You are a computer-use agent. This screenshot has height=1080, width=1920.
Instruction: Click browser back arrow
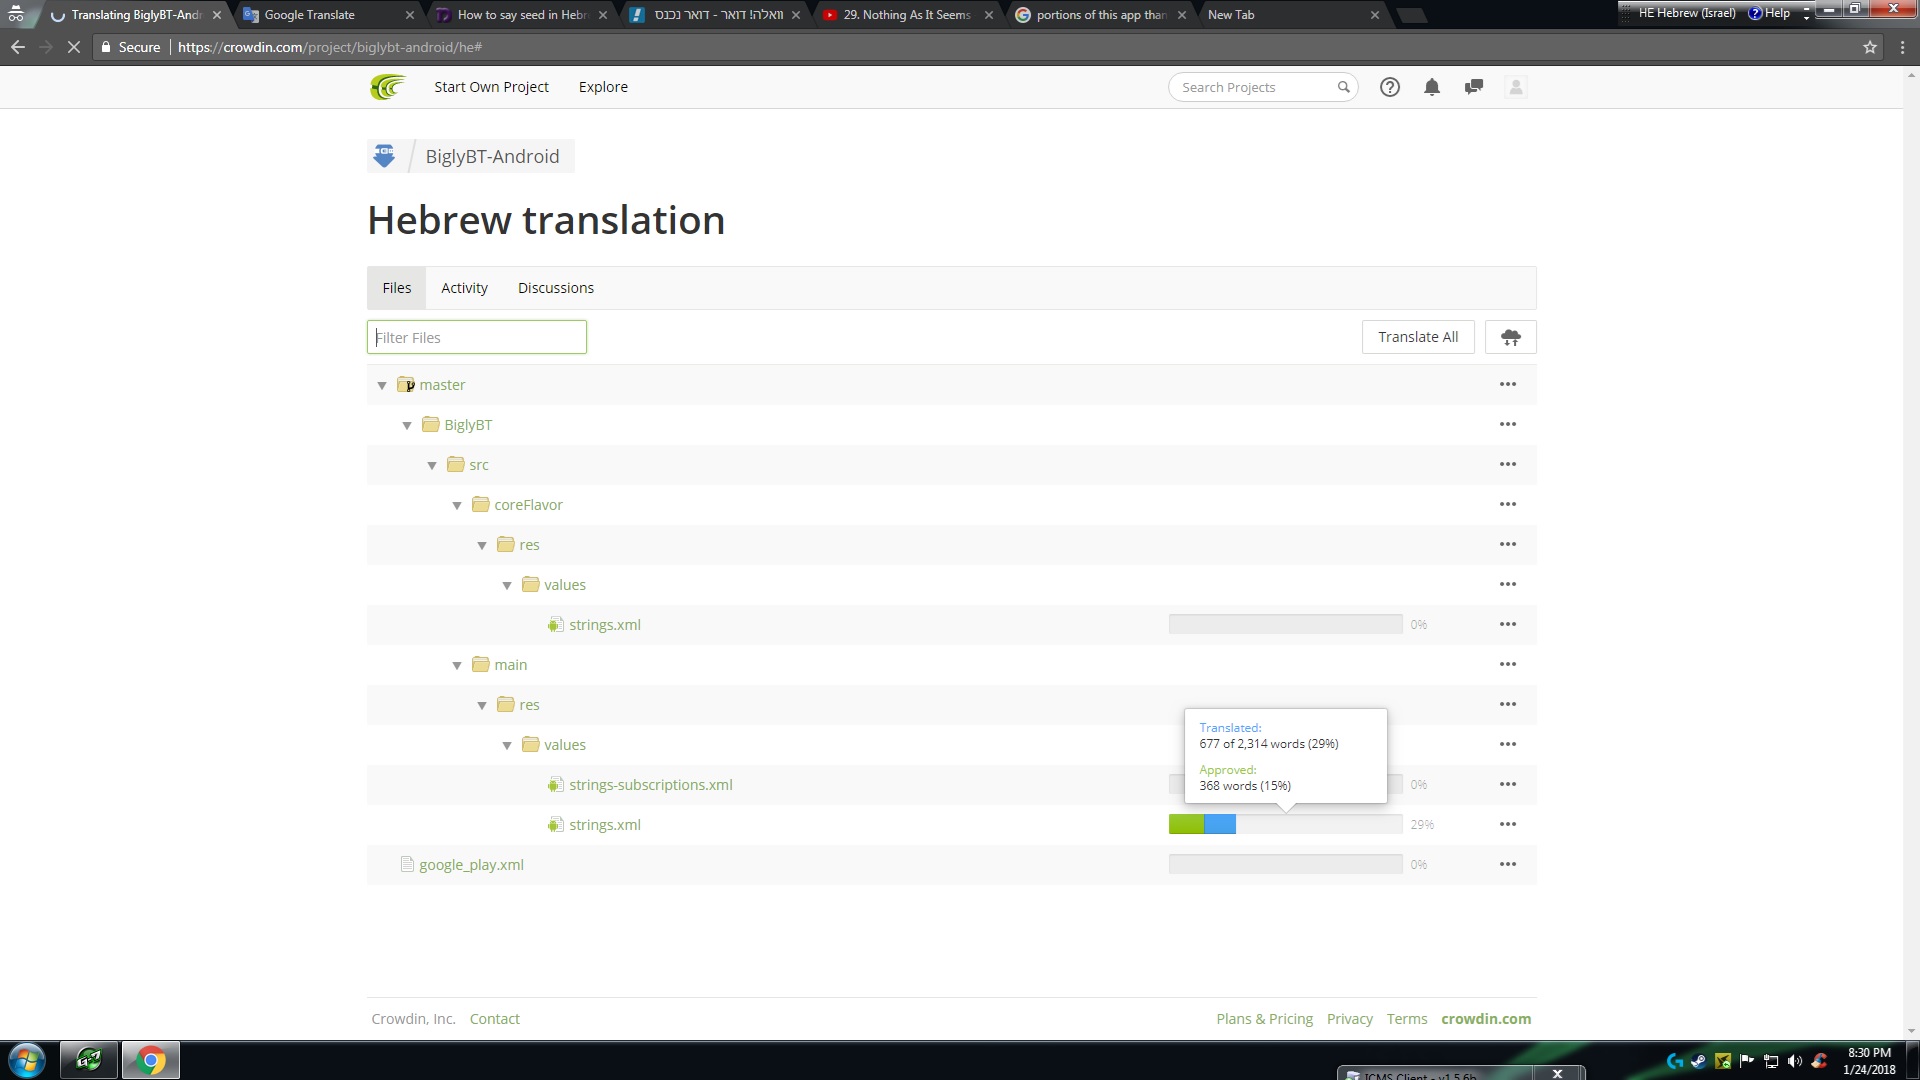pos(18,47)
